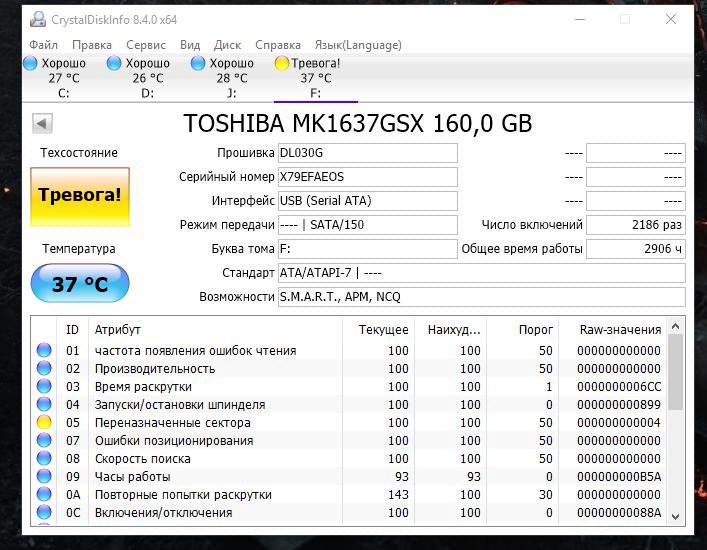Viewport: 707px width, 550px height.
Task: Open the Сервис menu
Action: tap(146, 45)
